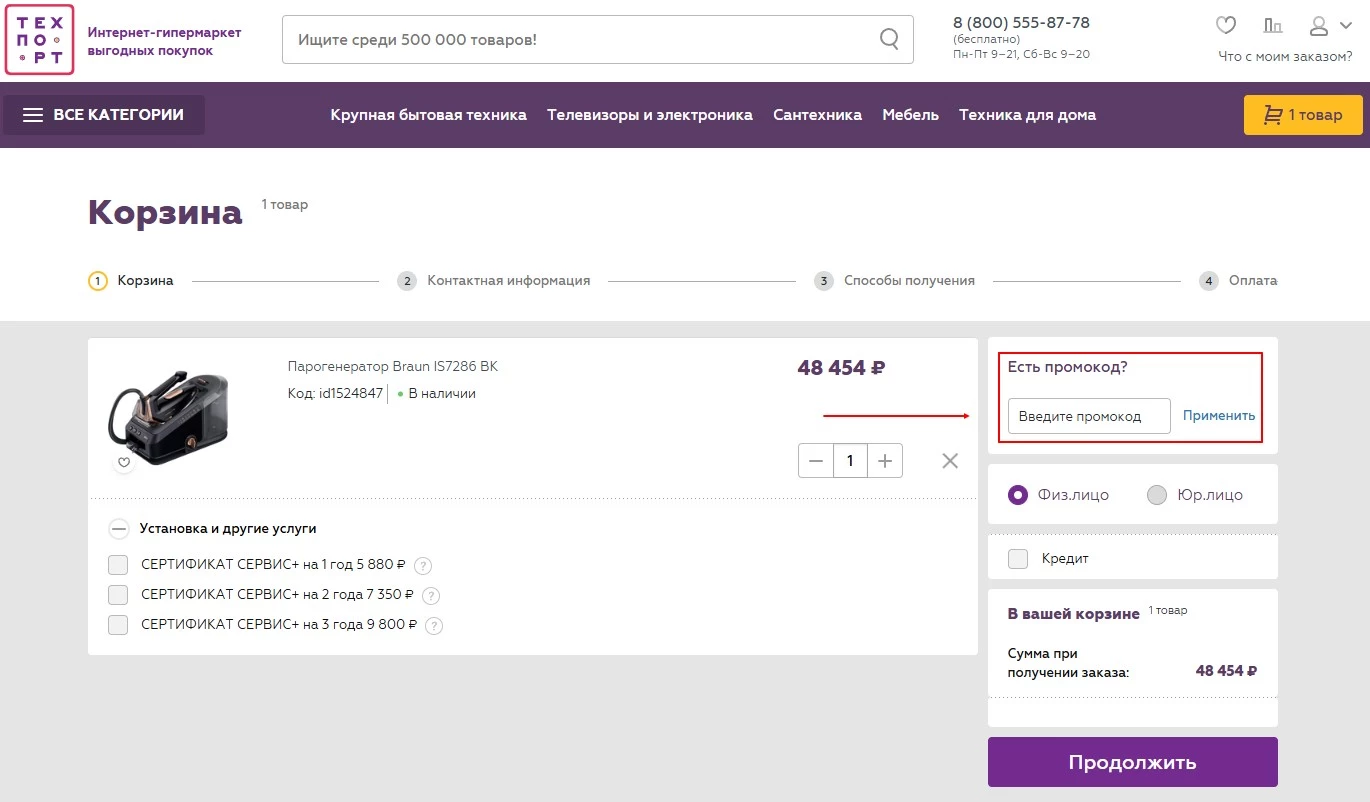Click help icon for 1-year certificate
The width and height of the screenshot is (1370, 802).
[423, 566]
